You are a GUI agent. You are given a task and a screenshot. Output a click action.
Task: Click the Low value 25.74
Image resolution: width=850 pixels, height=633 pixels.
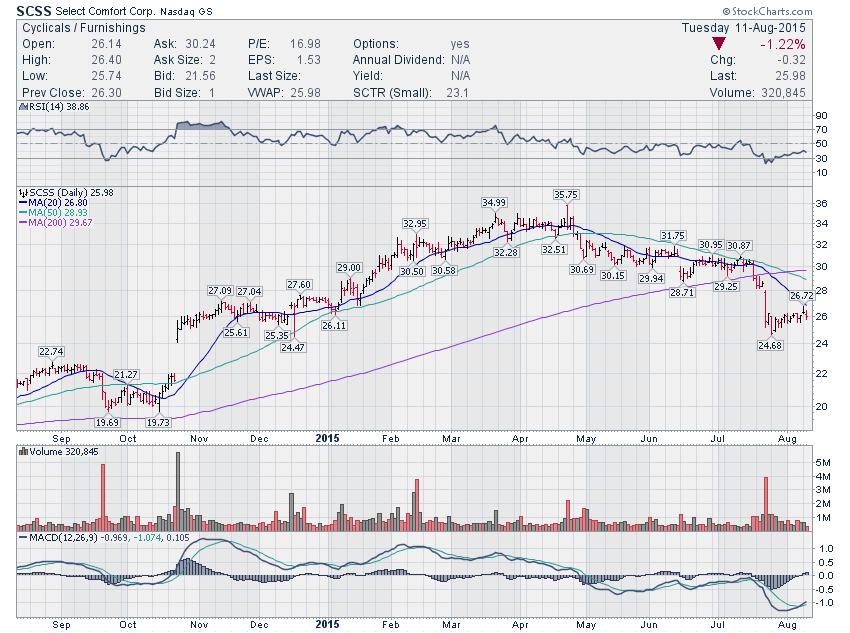[x=106, y=75]
